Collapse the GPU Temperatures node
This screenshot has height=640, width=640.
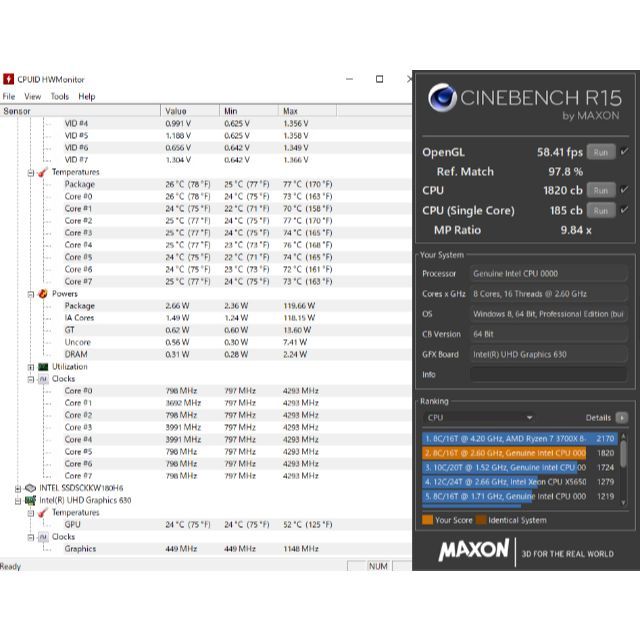(x=31, y=513)
